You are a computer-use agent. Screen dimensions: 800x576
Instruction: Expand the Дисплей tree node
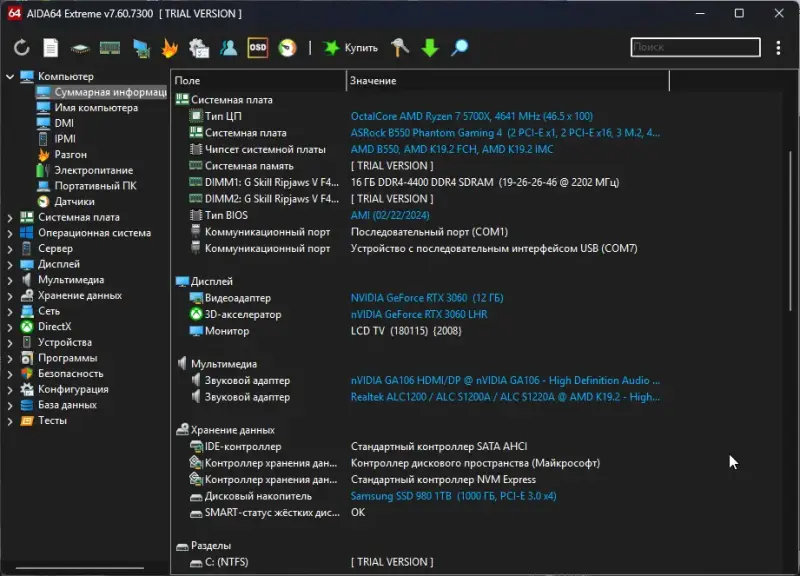(x=10, y=264)
